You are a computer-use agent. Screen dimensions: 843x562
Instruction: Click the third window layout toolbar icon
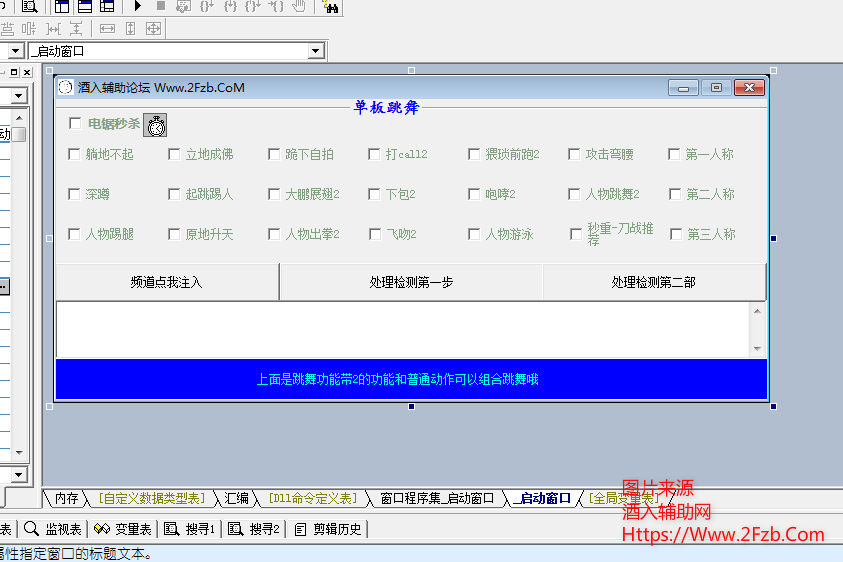pyautogui.click(x=107, y=6)
